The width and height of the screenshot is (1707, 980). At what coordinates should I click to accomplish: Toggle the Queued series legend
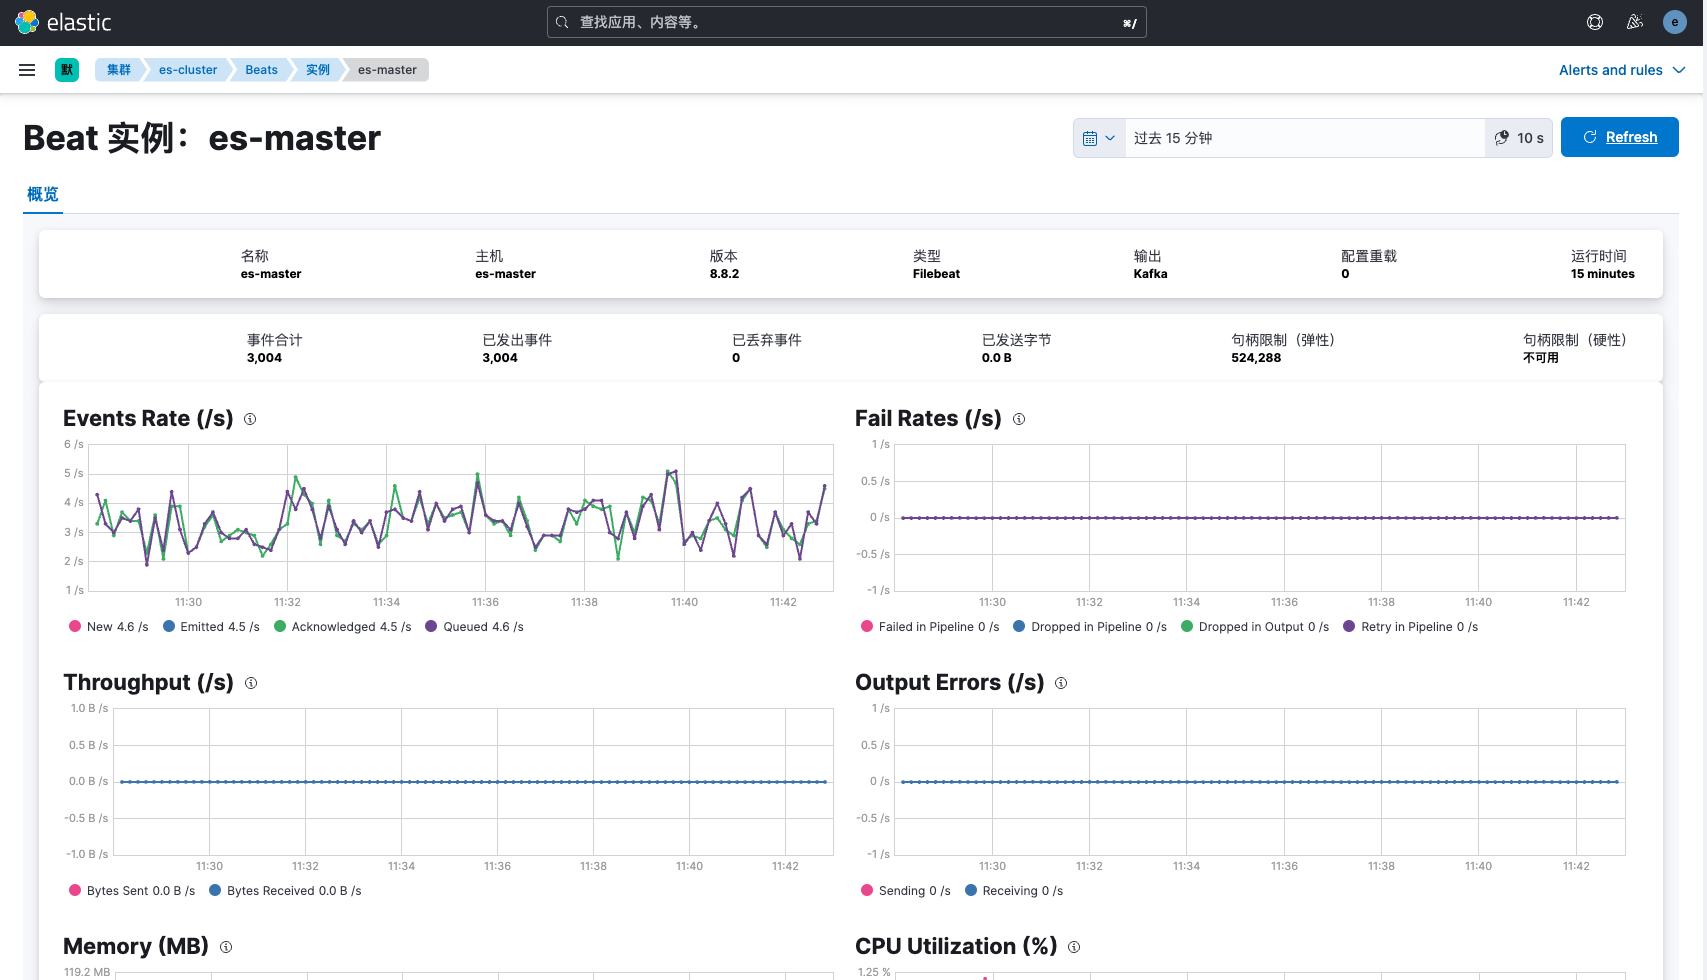[x=474, y=627]
